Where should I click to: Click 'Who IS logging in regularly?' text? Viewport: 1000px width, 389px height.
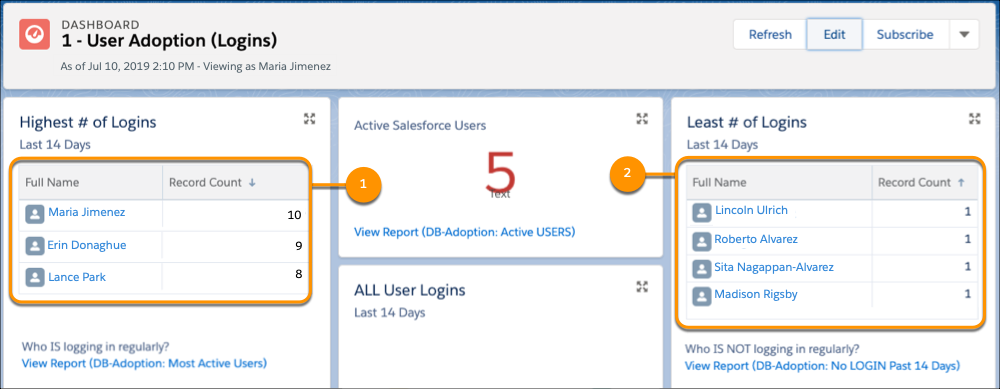(96, 348)
